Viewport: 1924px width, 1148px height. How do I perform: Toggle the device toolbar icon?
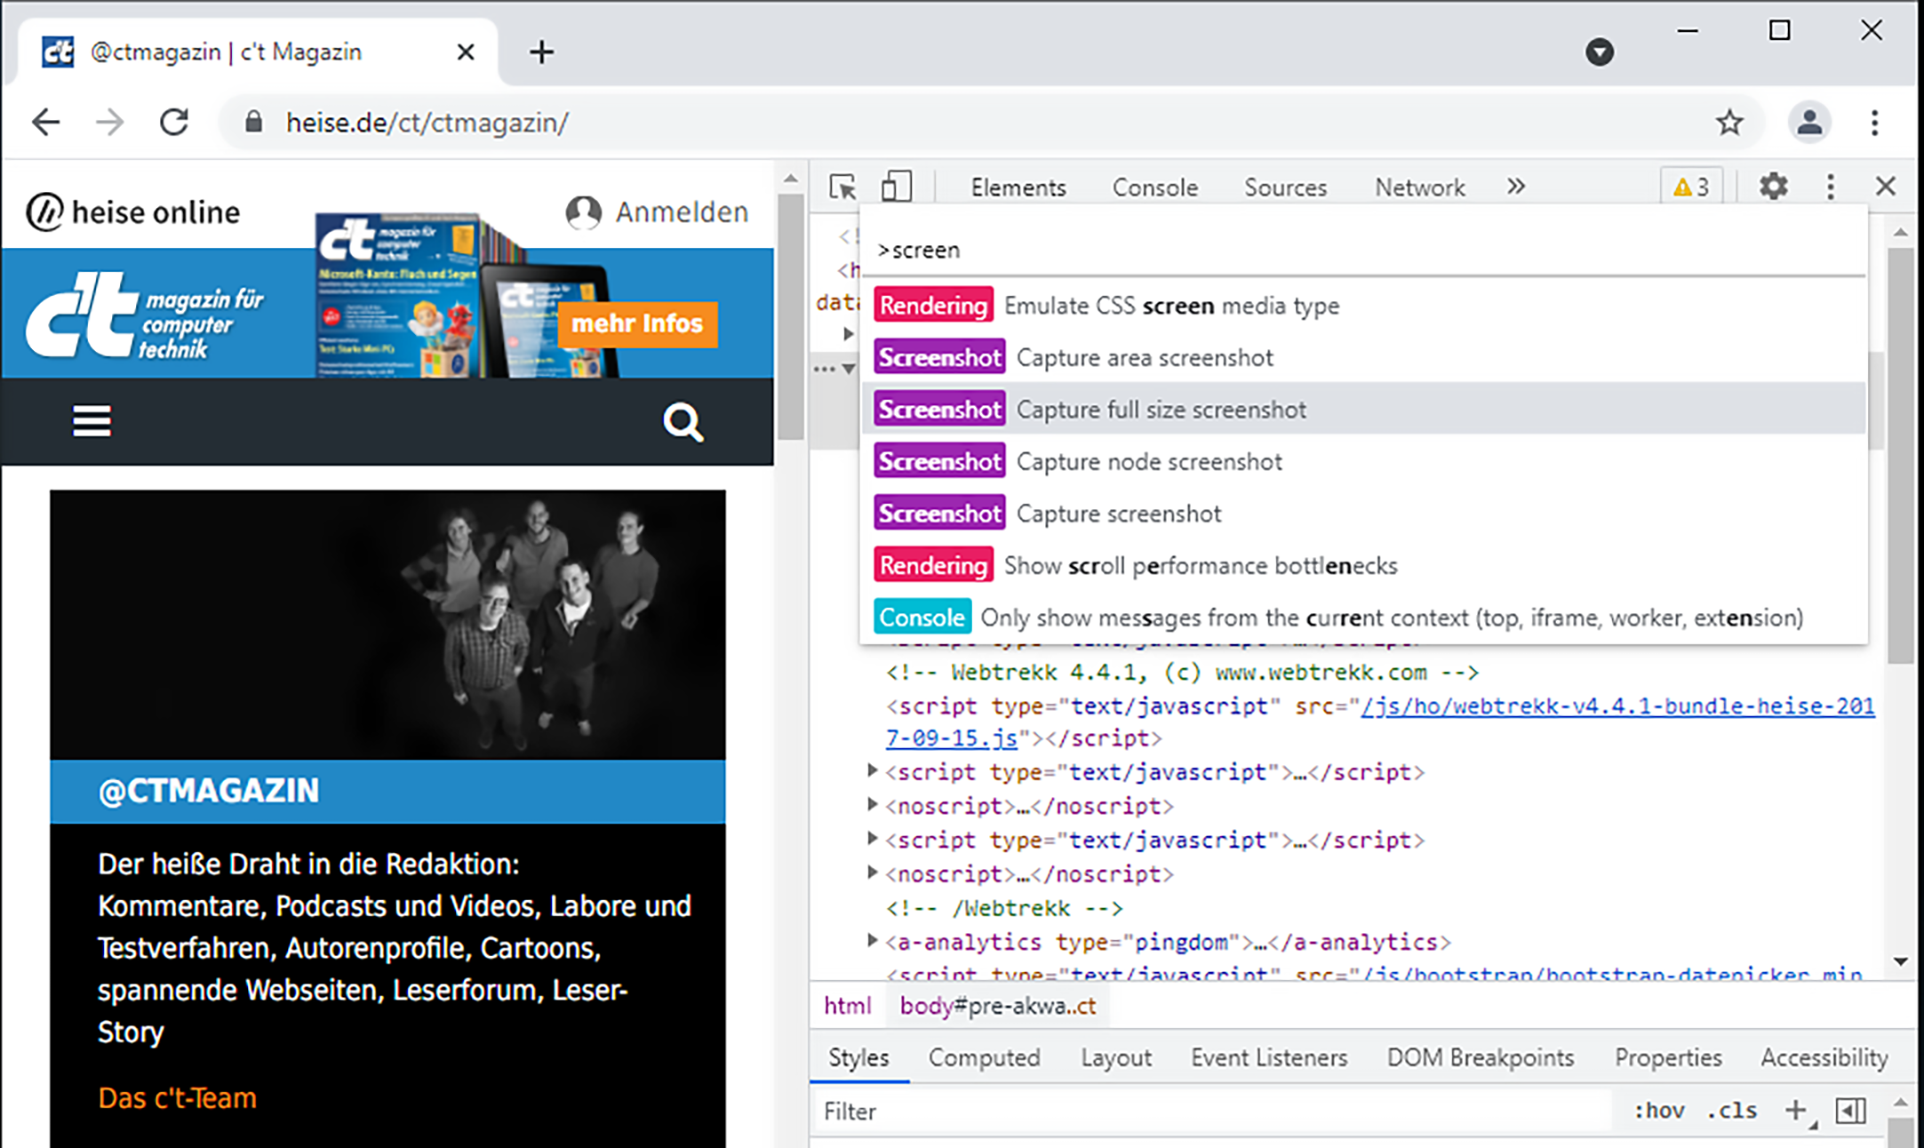896,187
